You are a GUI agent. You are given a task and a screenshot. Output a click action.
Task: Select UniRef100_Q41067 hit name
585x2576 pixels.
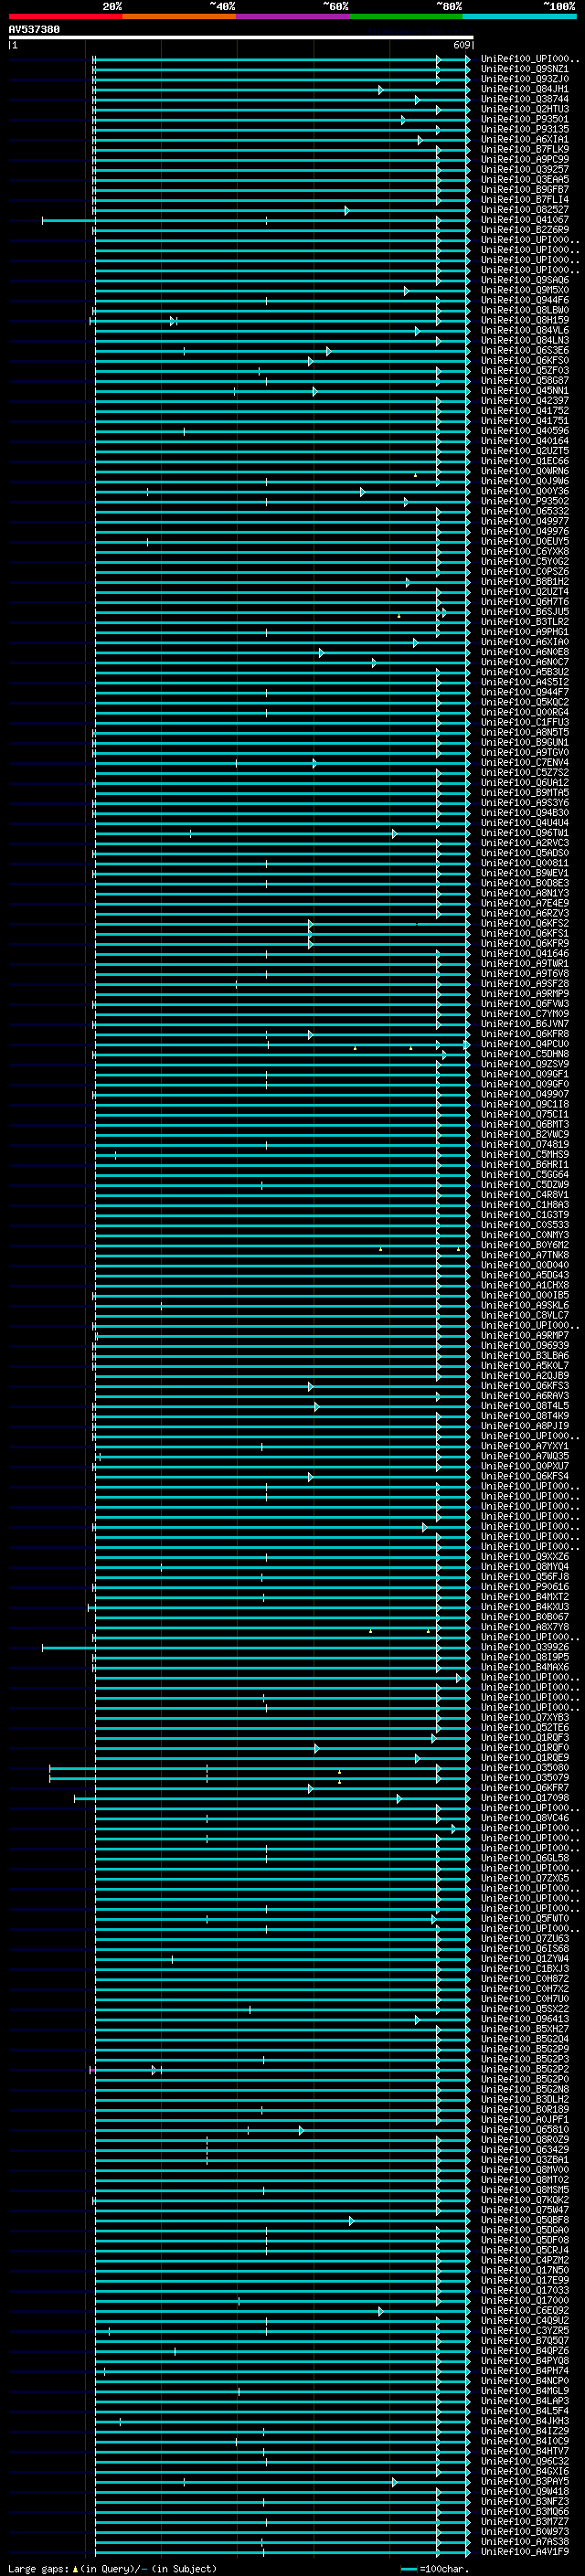[x=525, y=220]
